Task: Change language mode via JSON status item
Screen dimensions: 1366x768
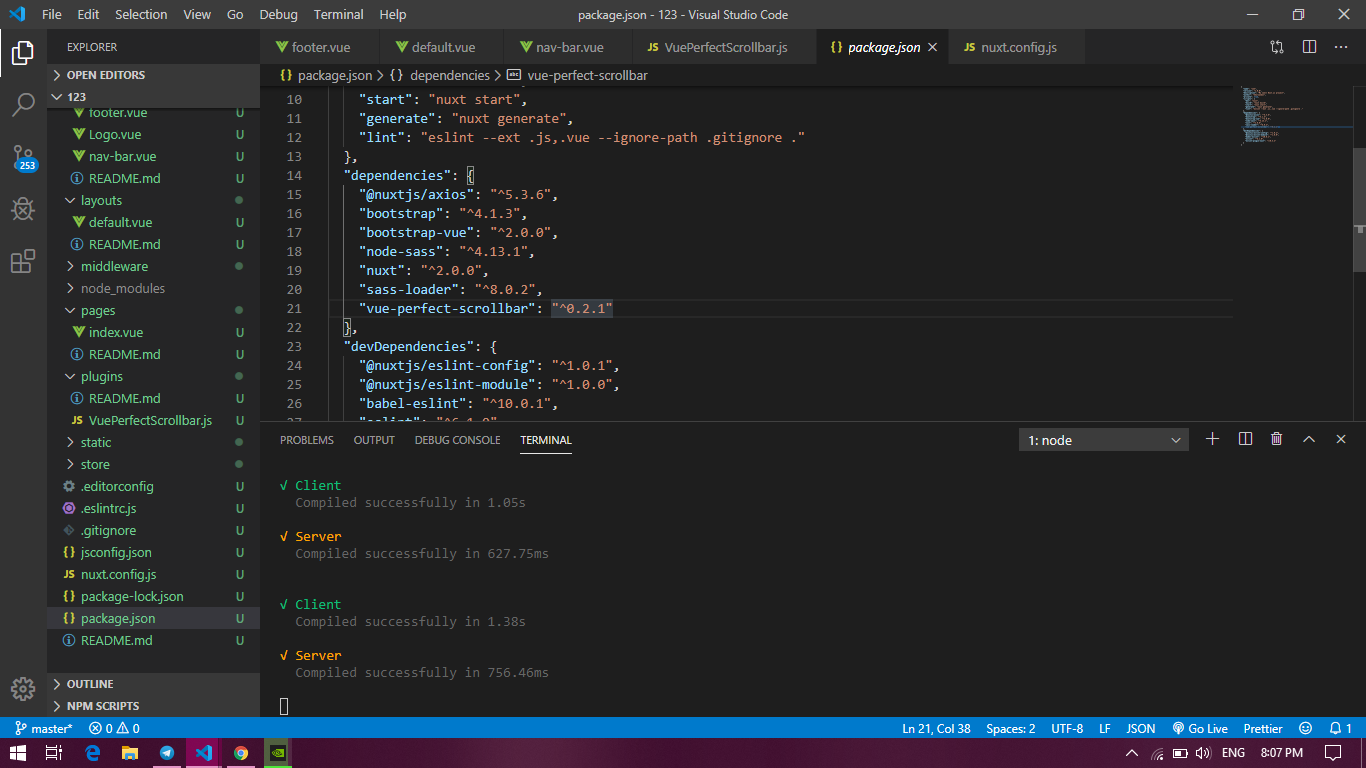Action: [x=1141, y=728]
